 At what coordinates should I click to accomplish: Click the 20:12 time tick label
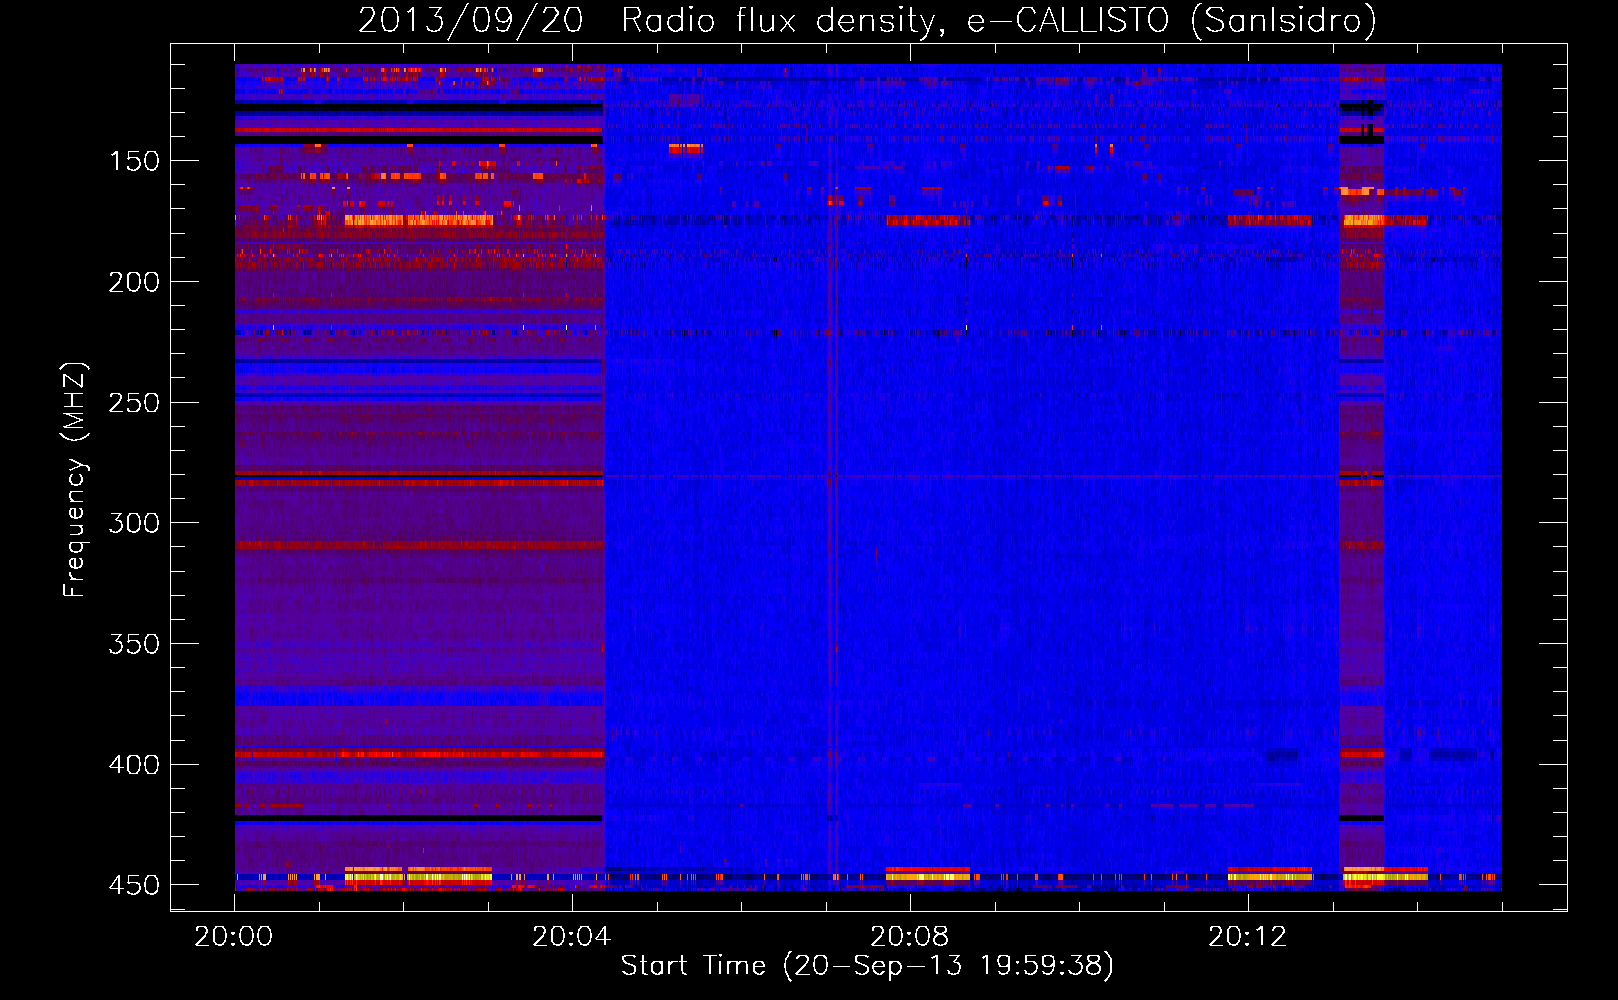tap(1247, 937)
